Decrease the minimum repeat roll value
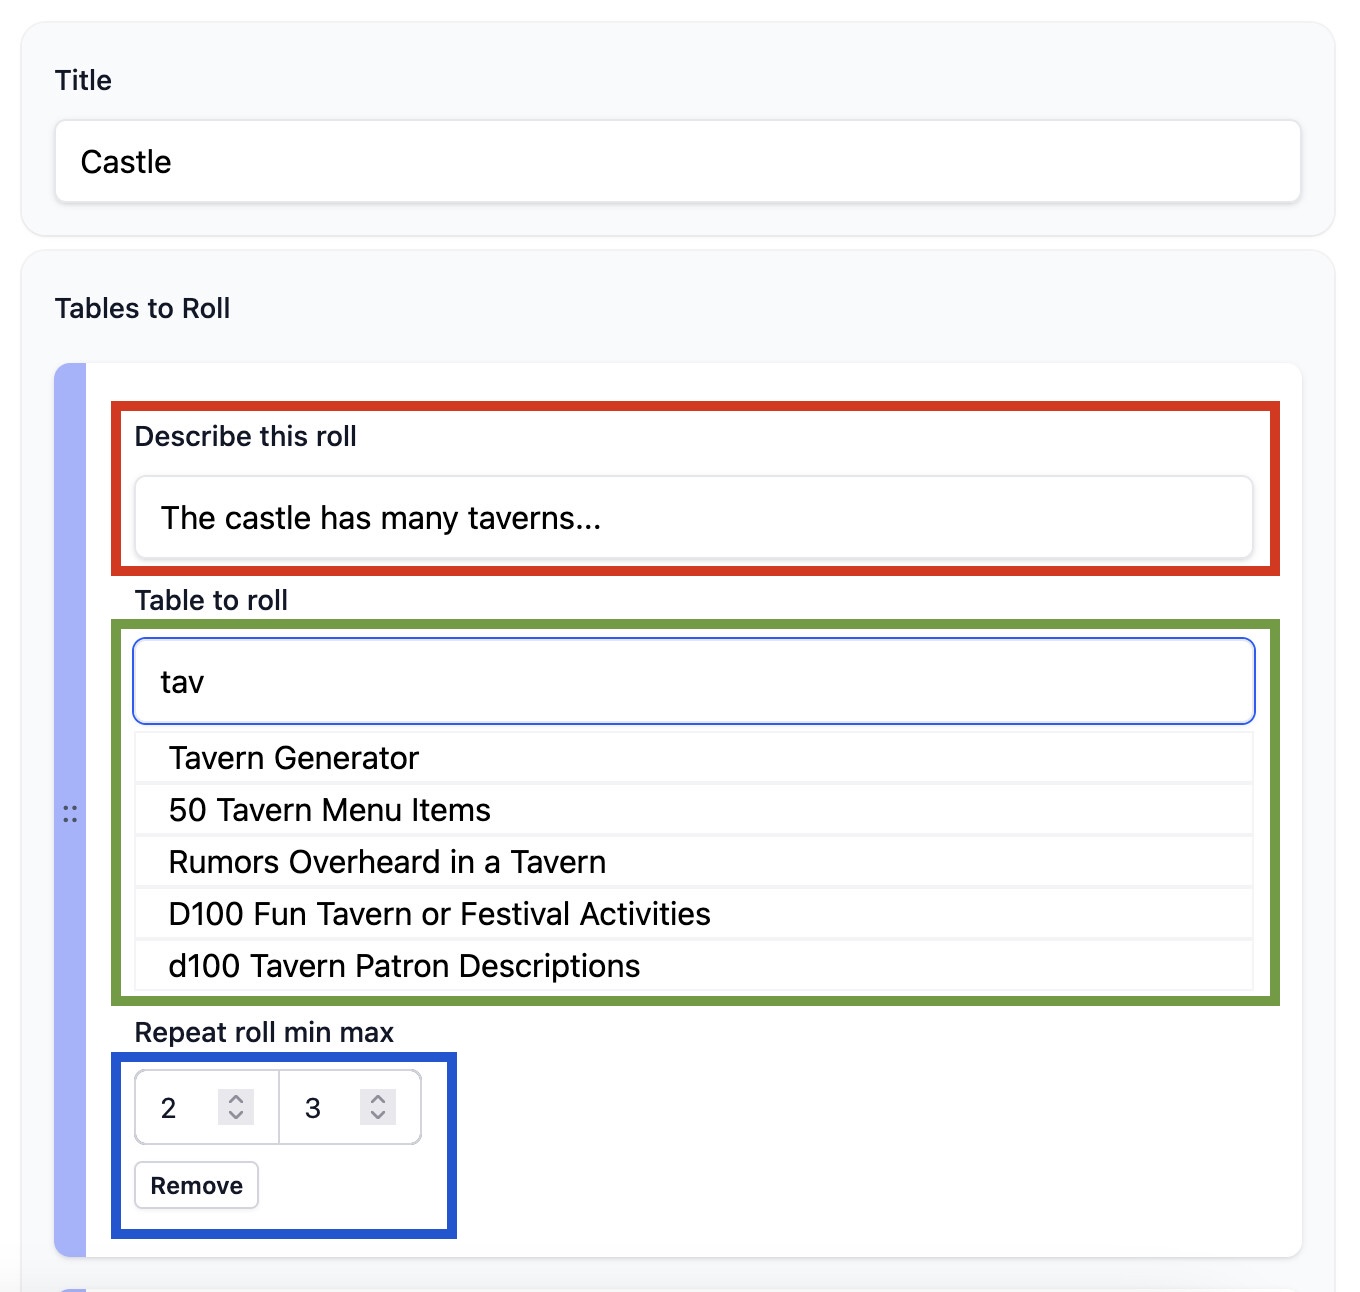The image size is (1360, 1292). click(x=236, y=1115)
